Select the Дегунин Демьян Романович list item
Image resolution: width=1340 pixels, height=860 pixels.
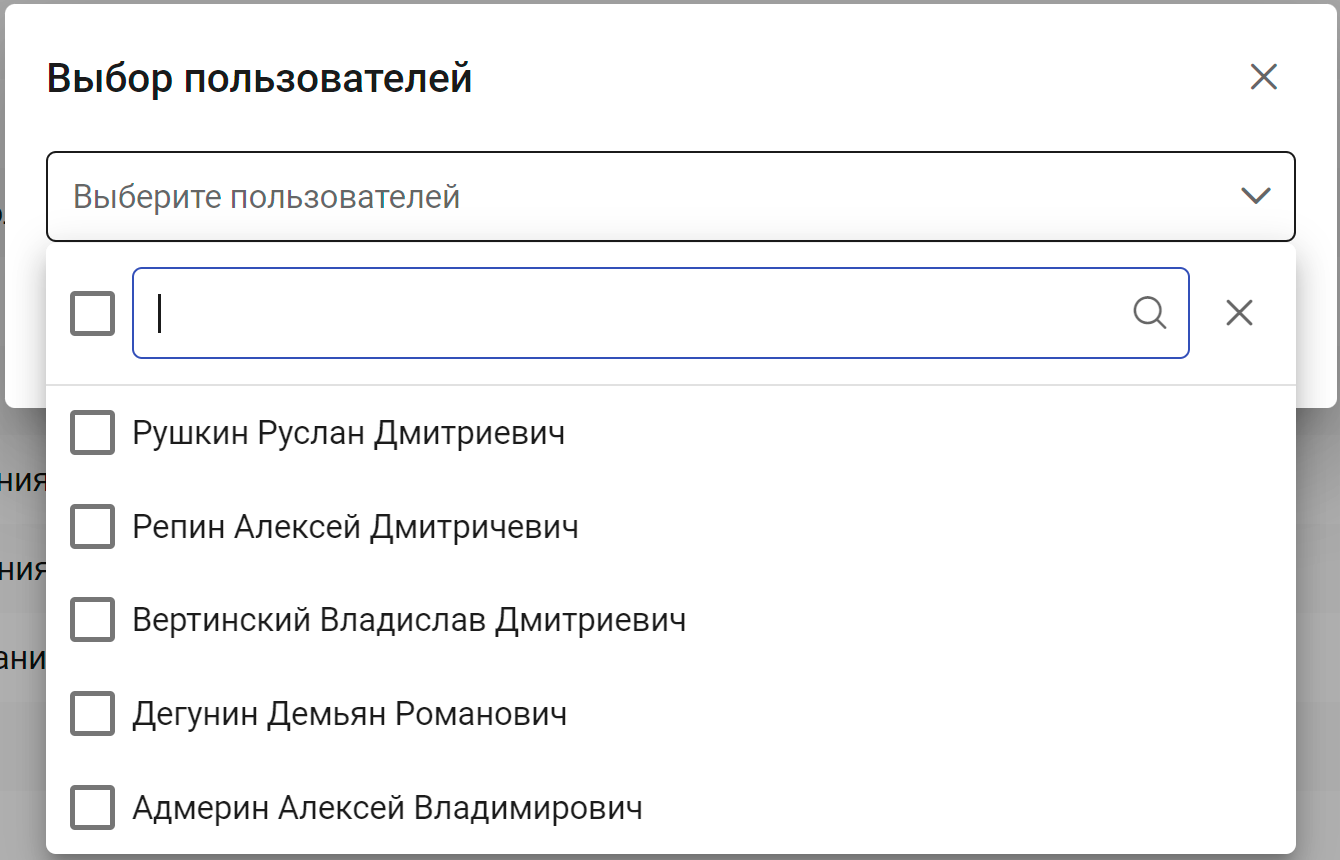349,714
